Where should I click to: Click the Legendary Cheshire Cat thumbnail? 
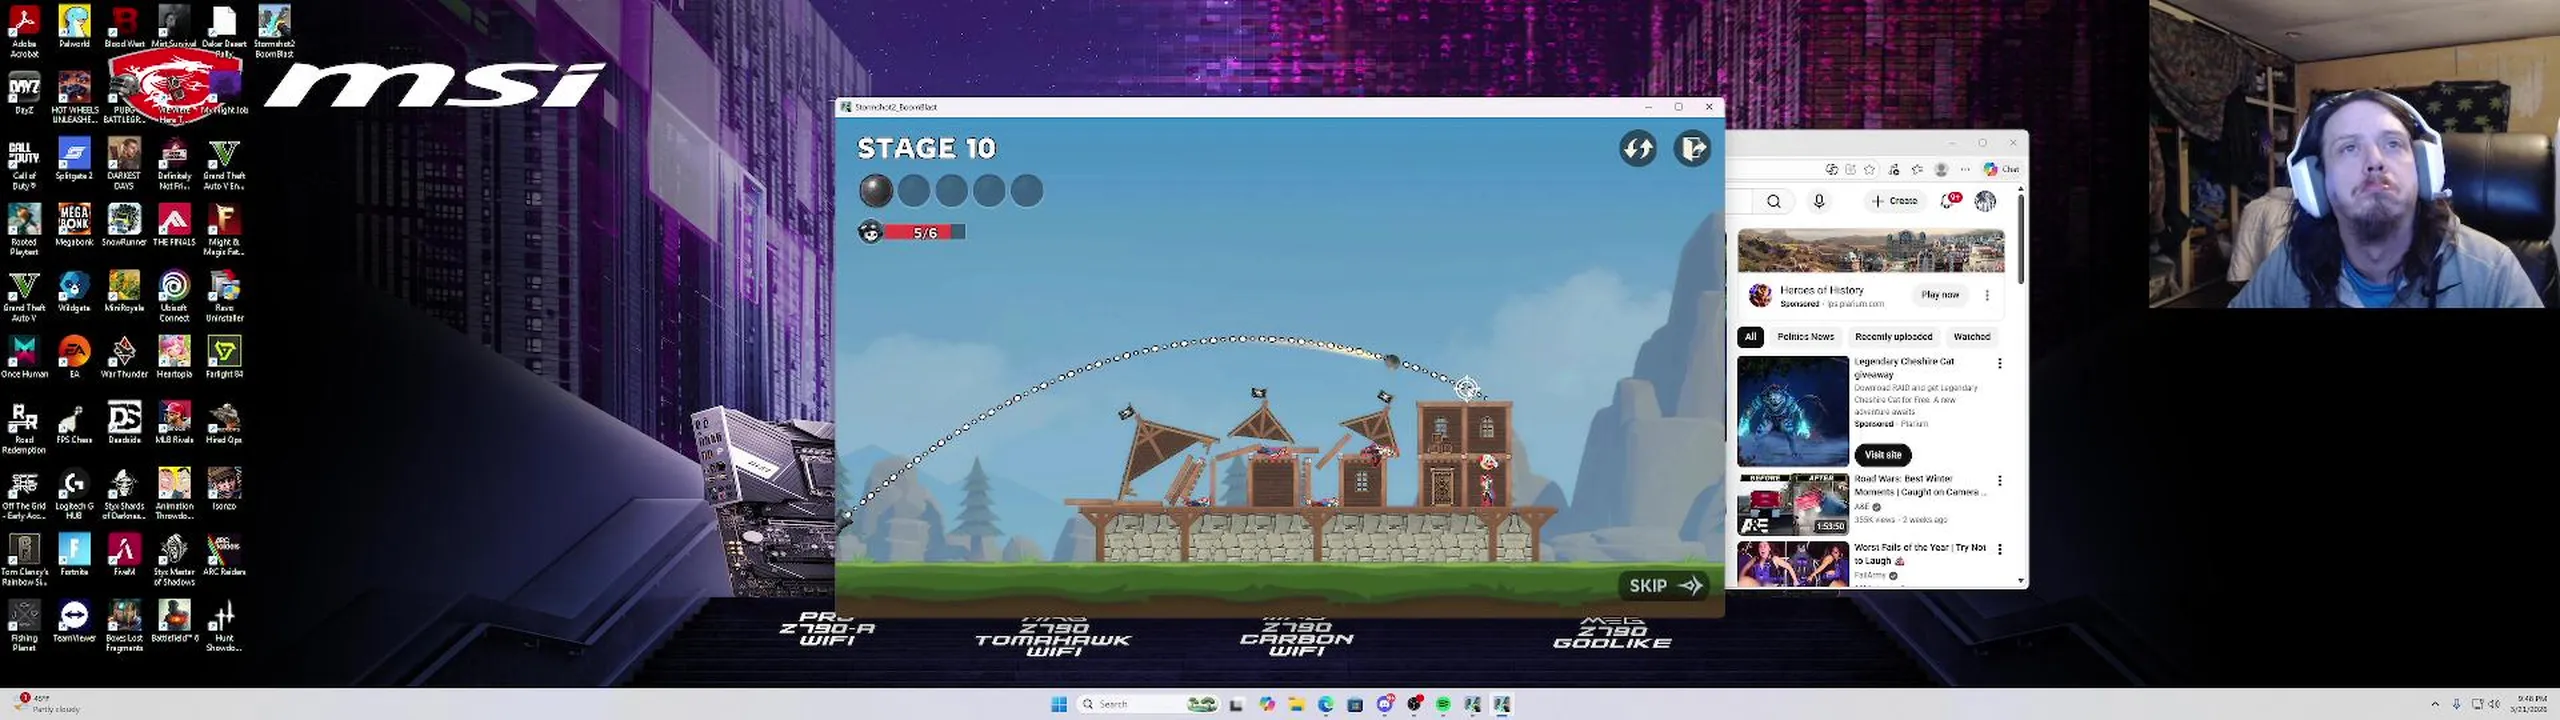pos(1793,411)
